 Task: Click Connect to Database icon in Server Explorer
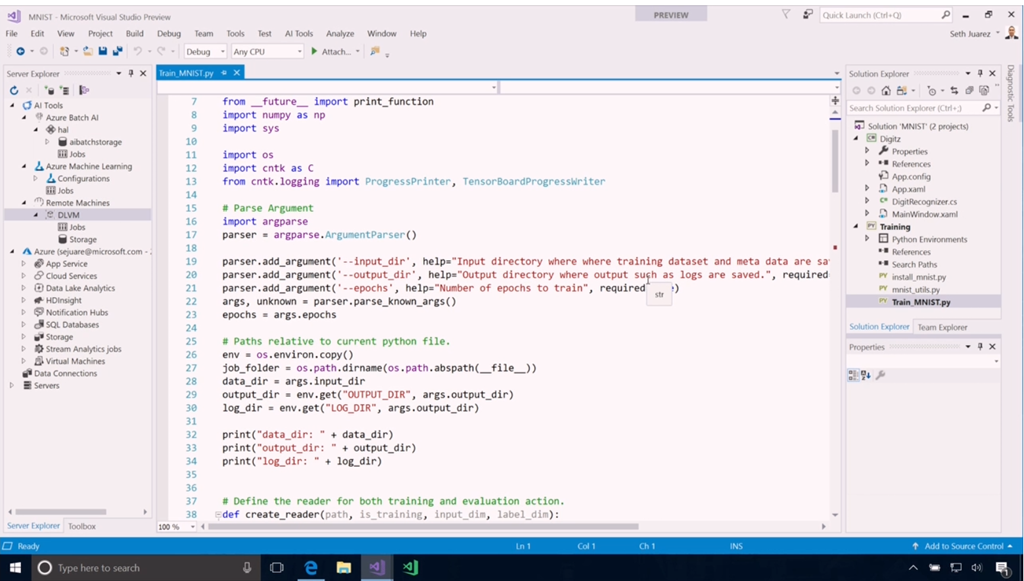(x=52, y=90)
